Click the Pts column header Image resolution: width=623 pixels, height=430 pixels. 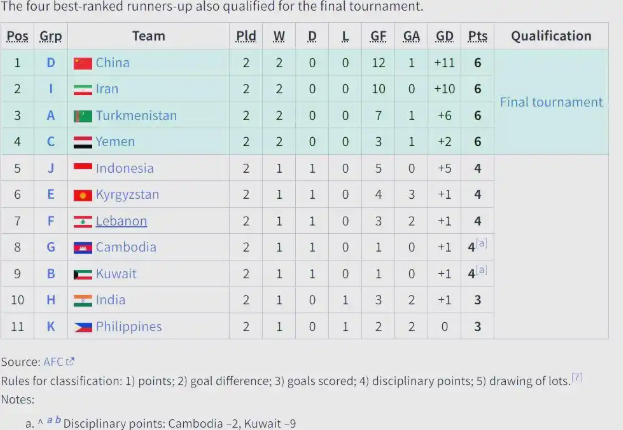pyautogui.click(x=478, y=36)
